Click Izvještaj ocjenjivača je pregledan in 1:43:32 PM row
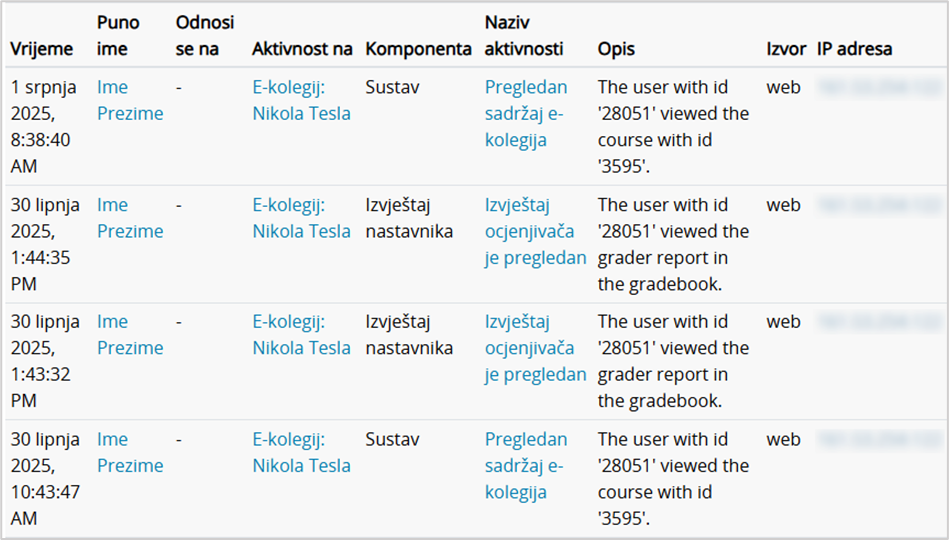This screenshot has height=540, width=949. pyautogui.click(x=535, y=348)
